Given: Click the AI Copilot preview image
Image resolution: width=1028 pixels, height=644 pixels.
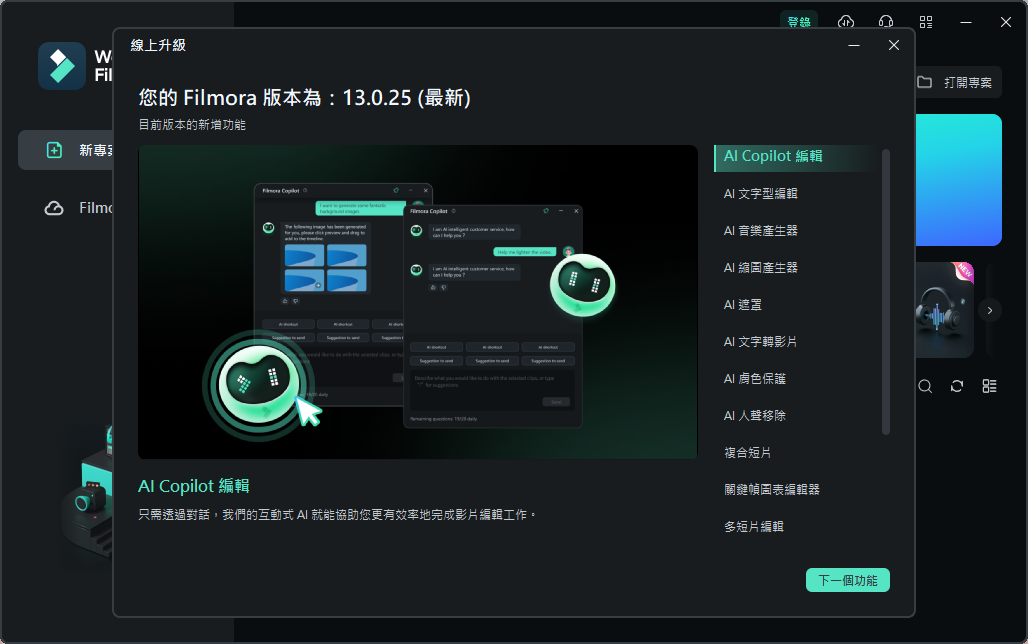Looking at the screenshot, I should tap(418, 302).
